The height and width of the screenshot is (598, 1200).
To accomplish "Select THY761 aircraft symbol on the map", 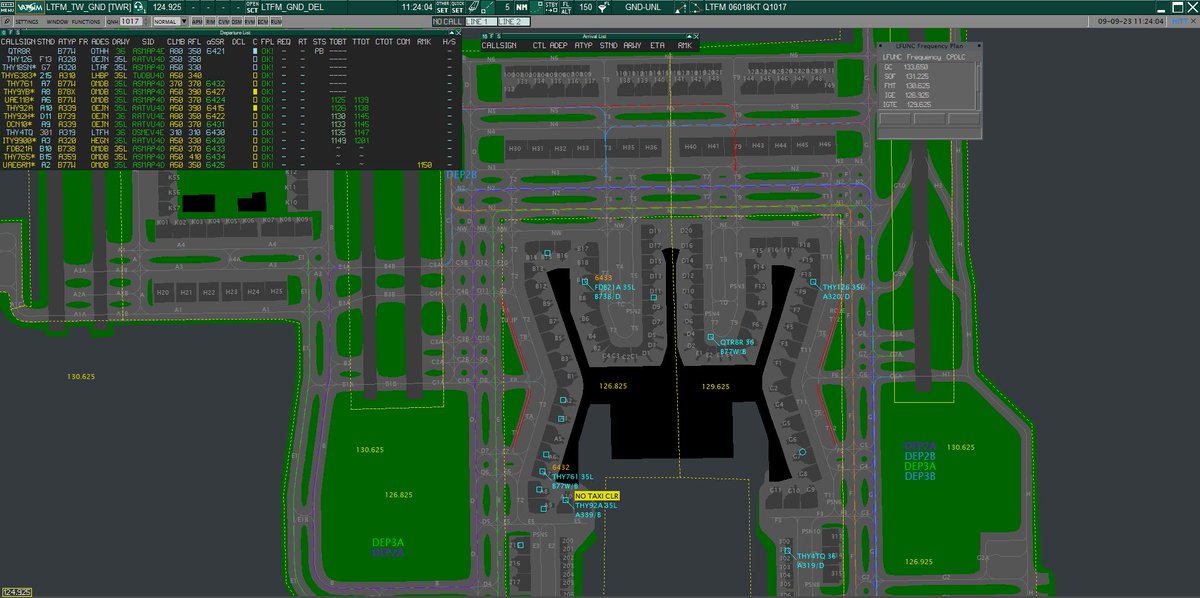I will pyautogui.click(x=541, y=469).
